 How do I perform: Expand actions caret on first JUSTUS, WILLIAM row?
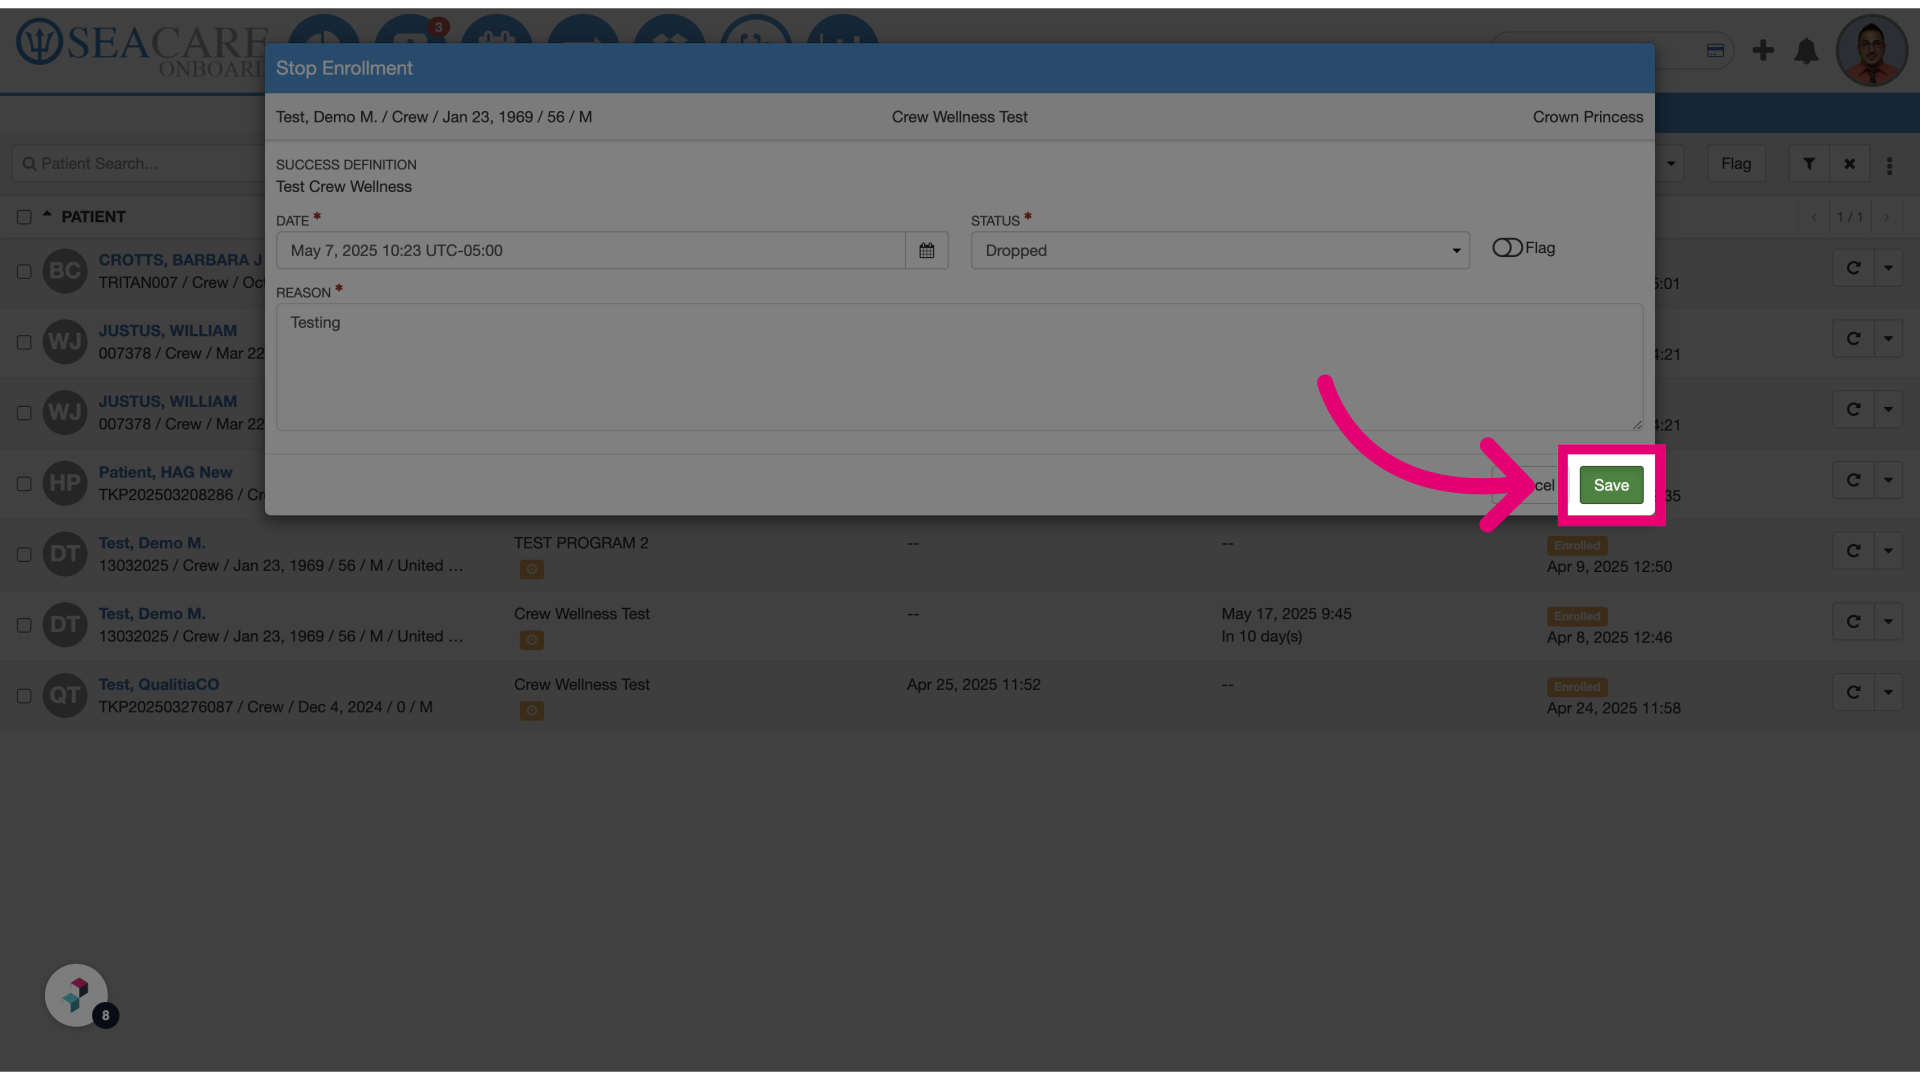click(x=1888, y=339)
